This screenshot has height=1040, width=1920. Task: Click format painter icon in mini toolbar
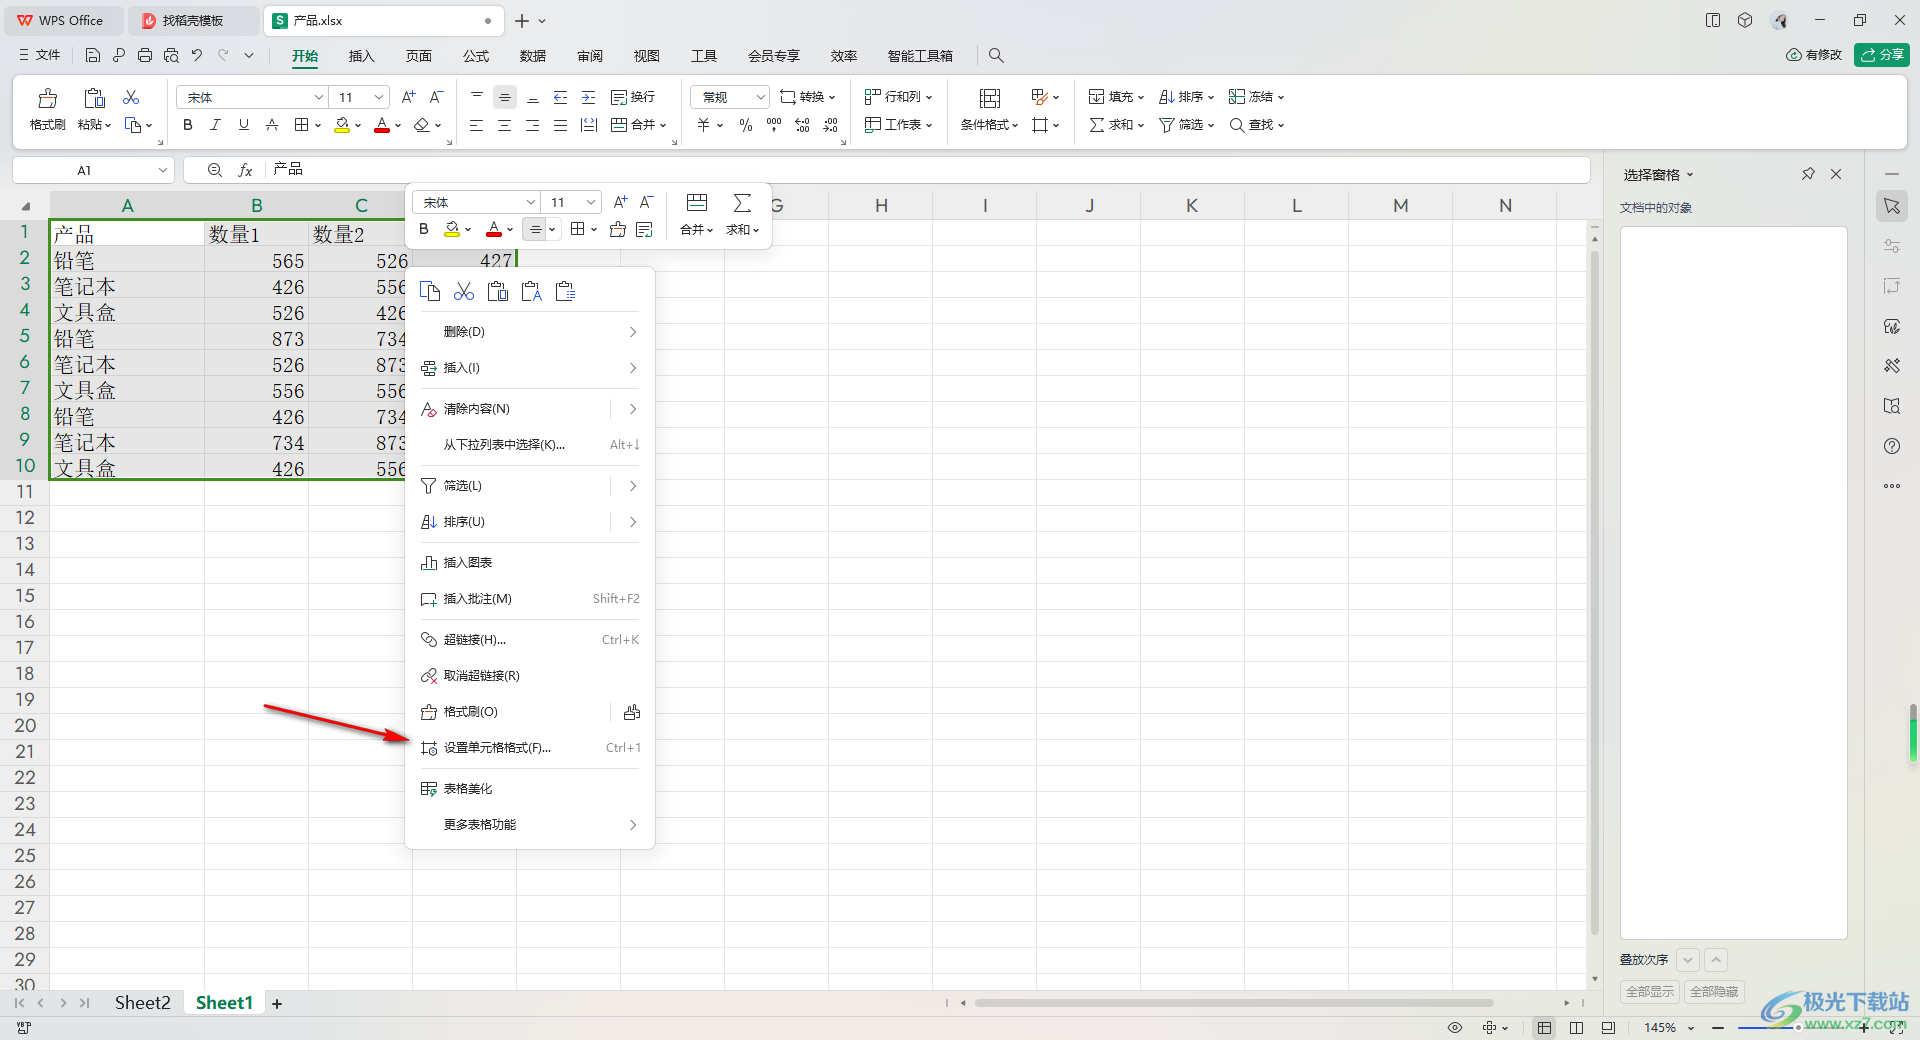coord(618,229)
